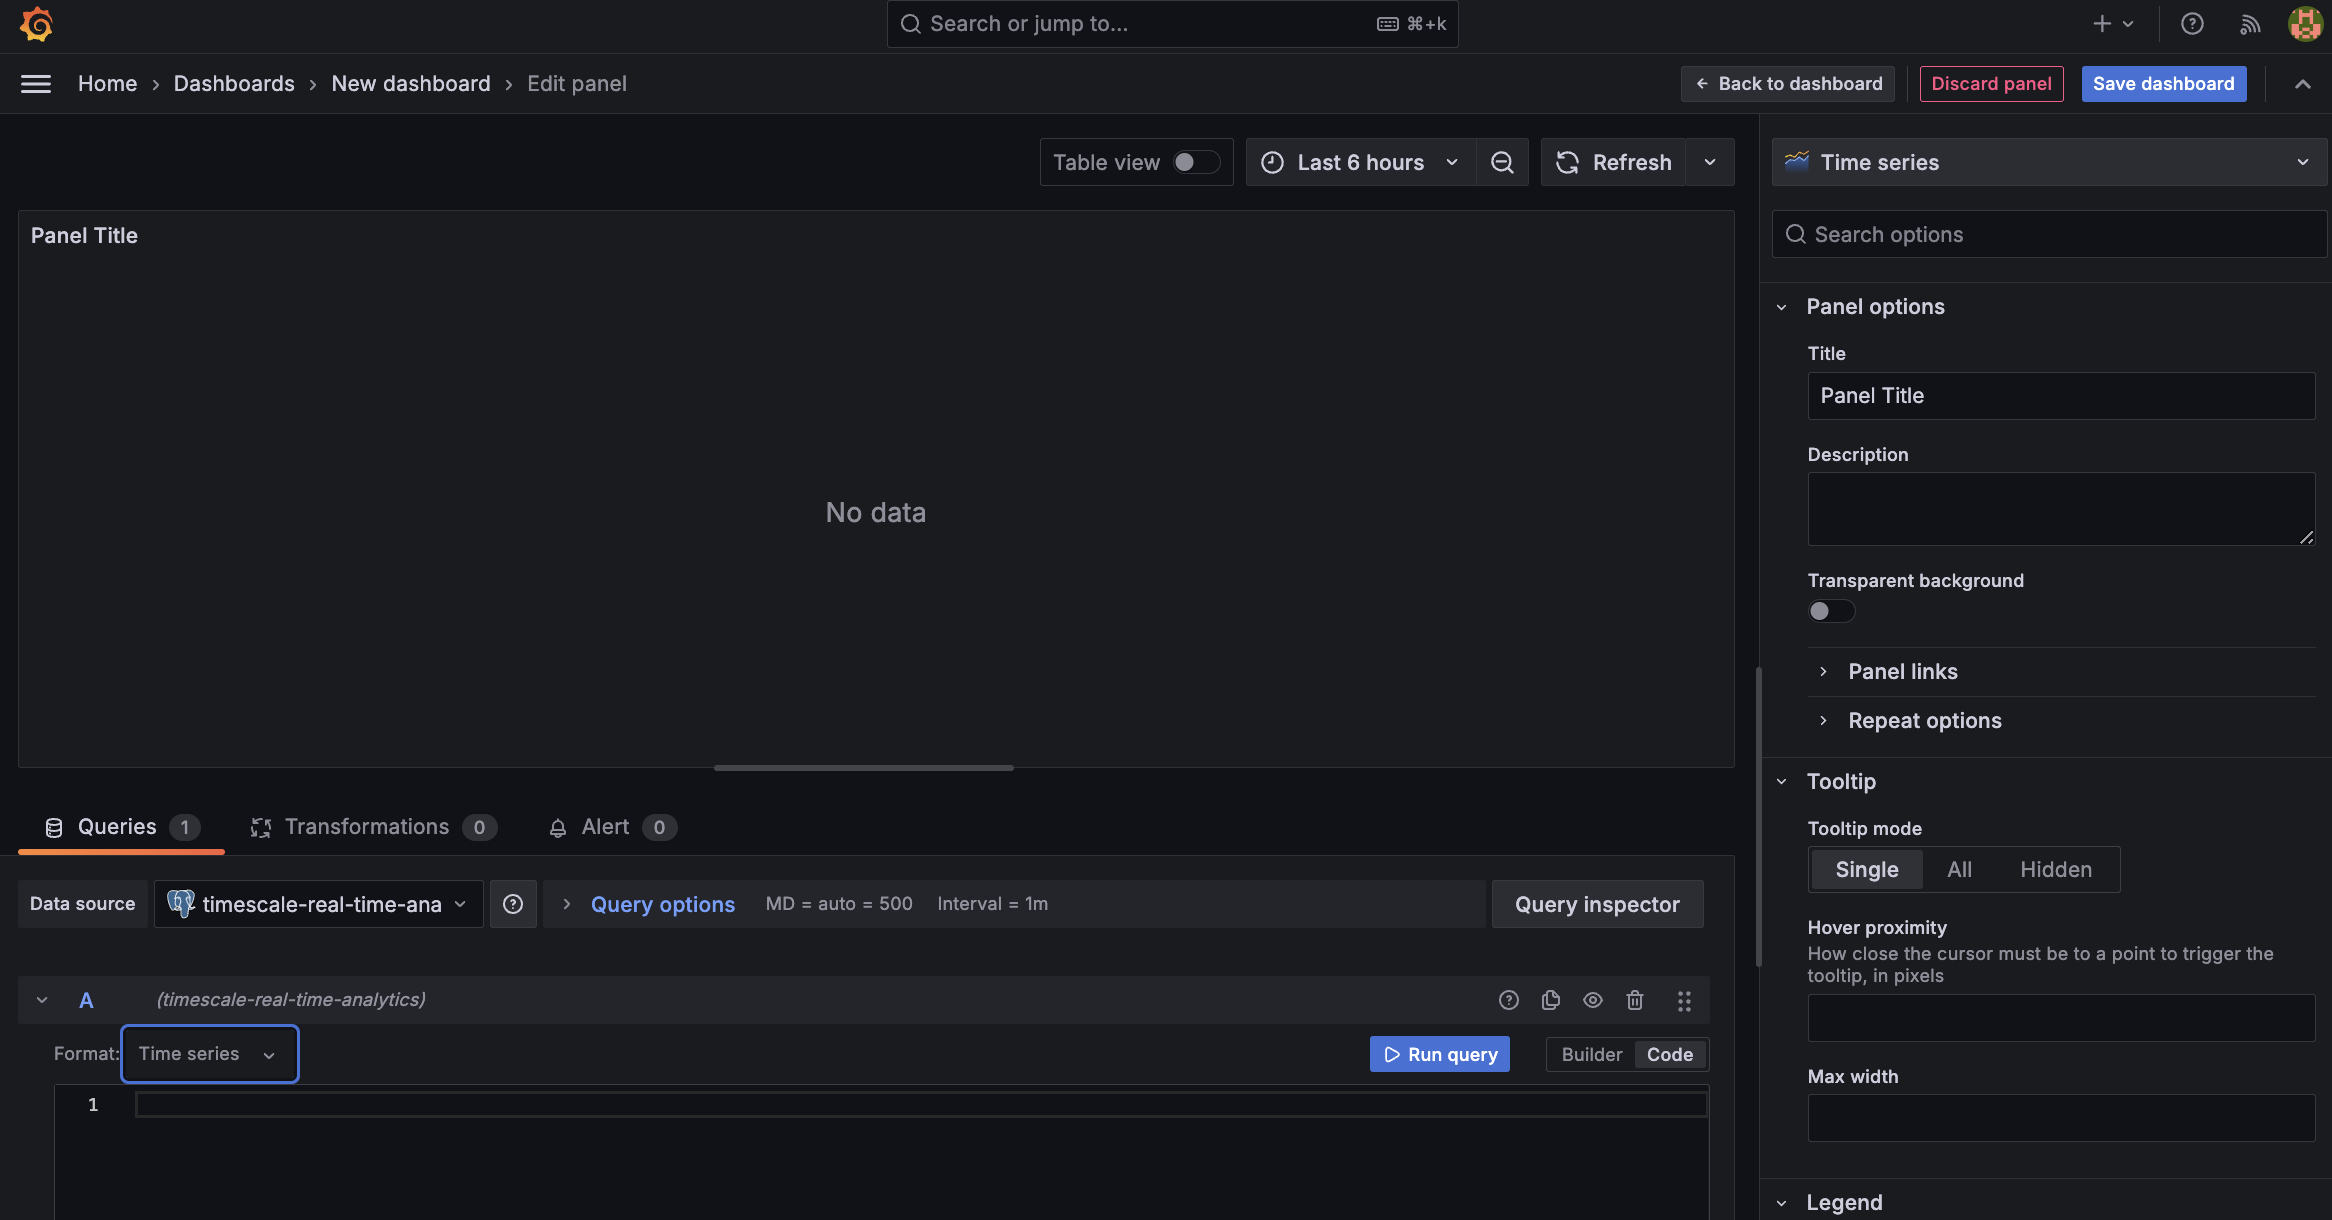Click Run query button
The height and width of the screenshot is (1220, 2332).
pyautogui.click(x=1439, y=1053)
